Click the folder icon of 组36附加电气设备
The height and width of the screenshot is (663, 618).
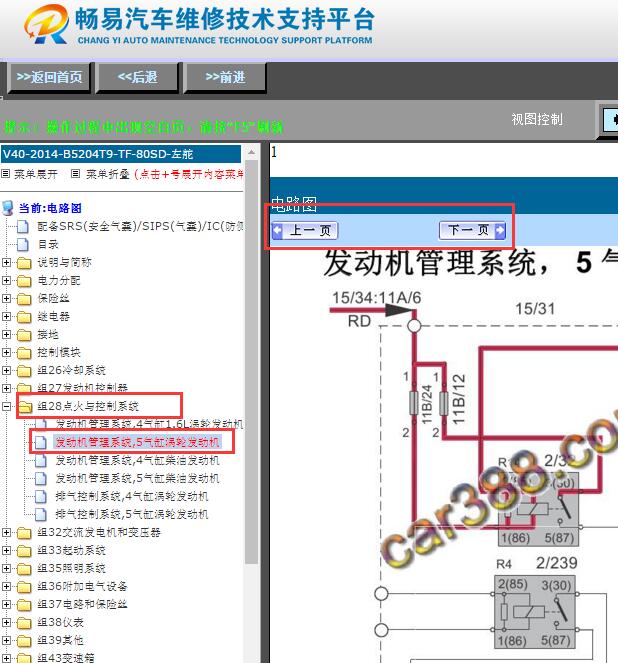pyautogui.click(x=24, y=586)
